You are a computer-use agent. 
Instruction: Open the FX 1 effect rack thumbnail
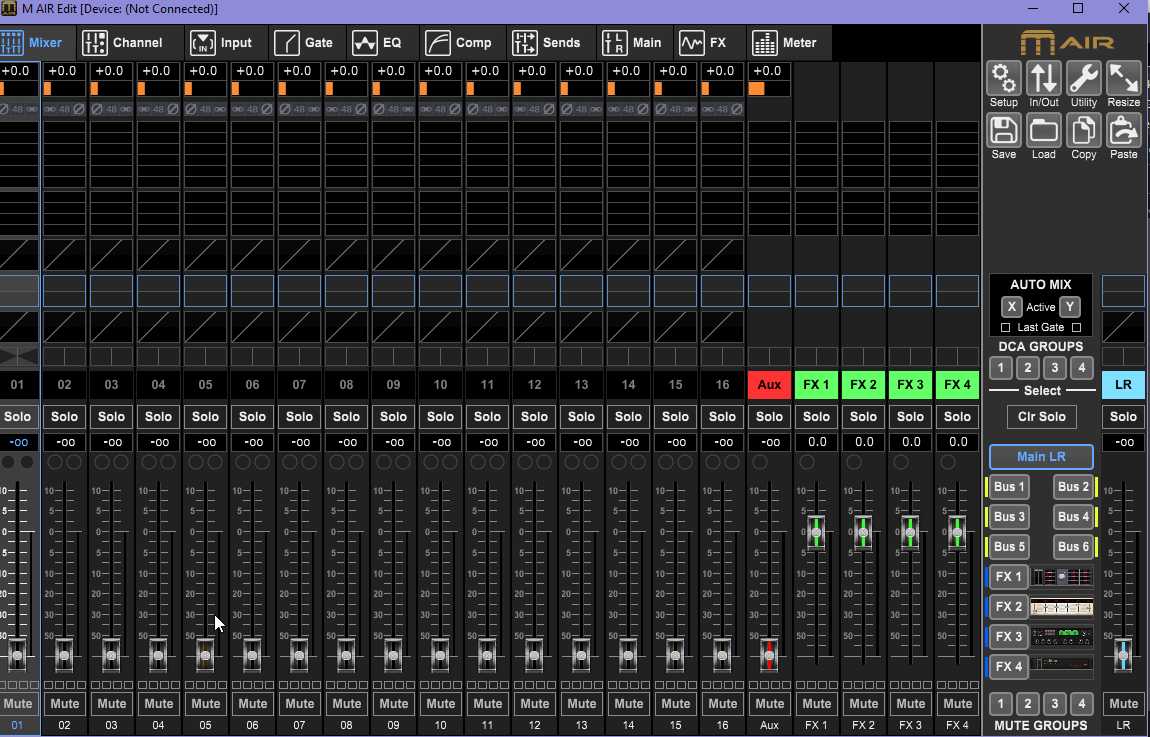pyautogui.click(x=1061, y=577)
